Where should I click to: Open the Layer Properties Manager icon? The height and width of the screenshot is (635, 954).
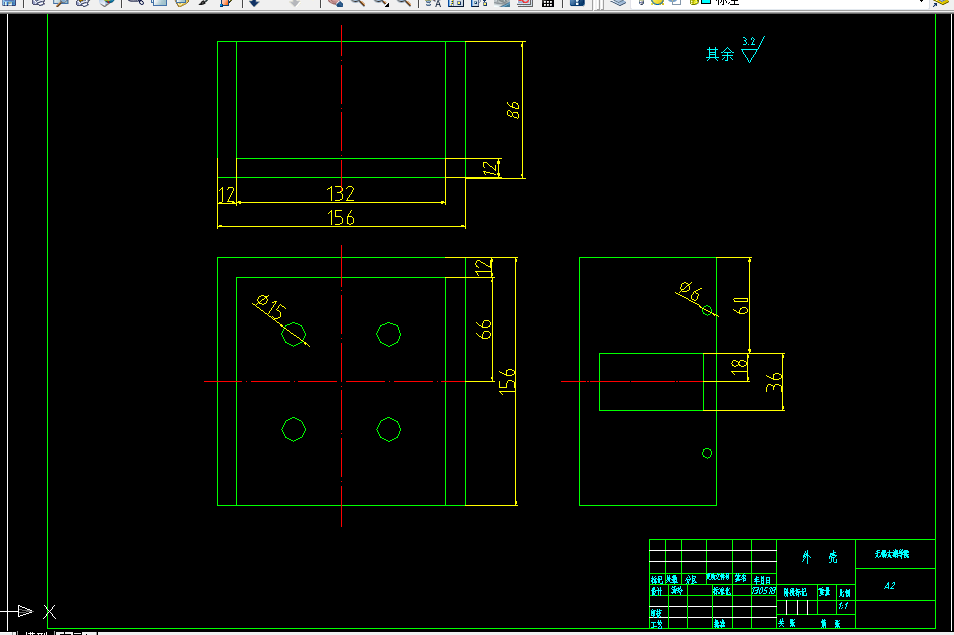click(618, 2)
